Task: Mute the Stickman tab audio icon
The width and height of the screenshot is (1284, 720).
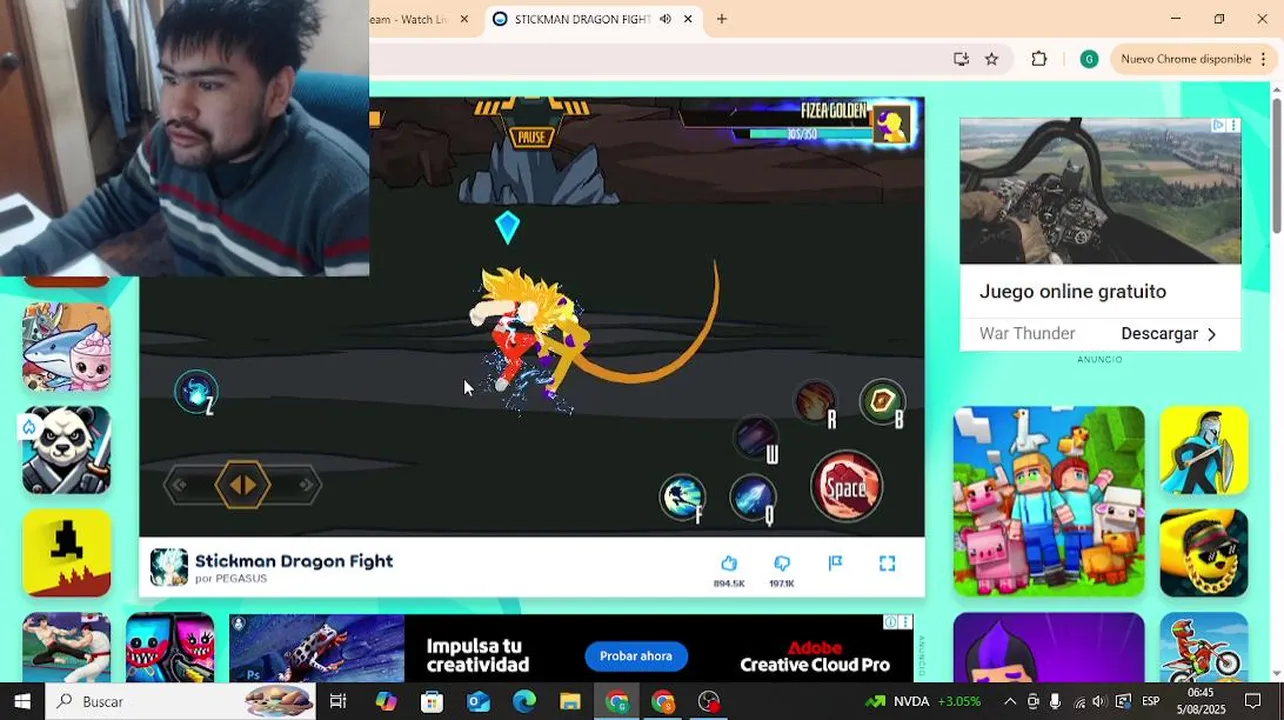Action: tap(665, 19)
